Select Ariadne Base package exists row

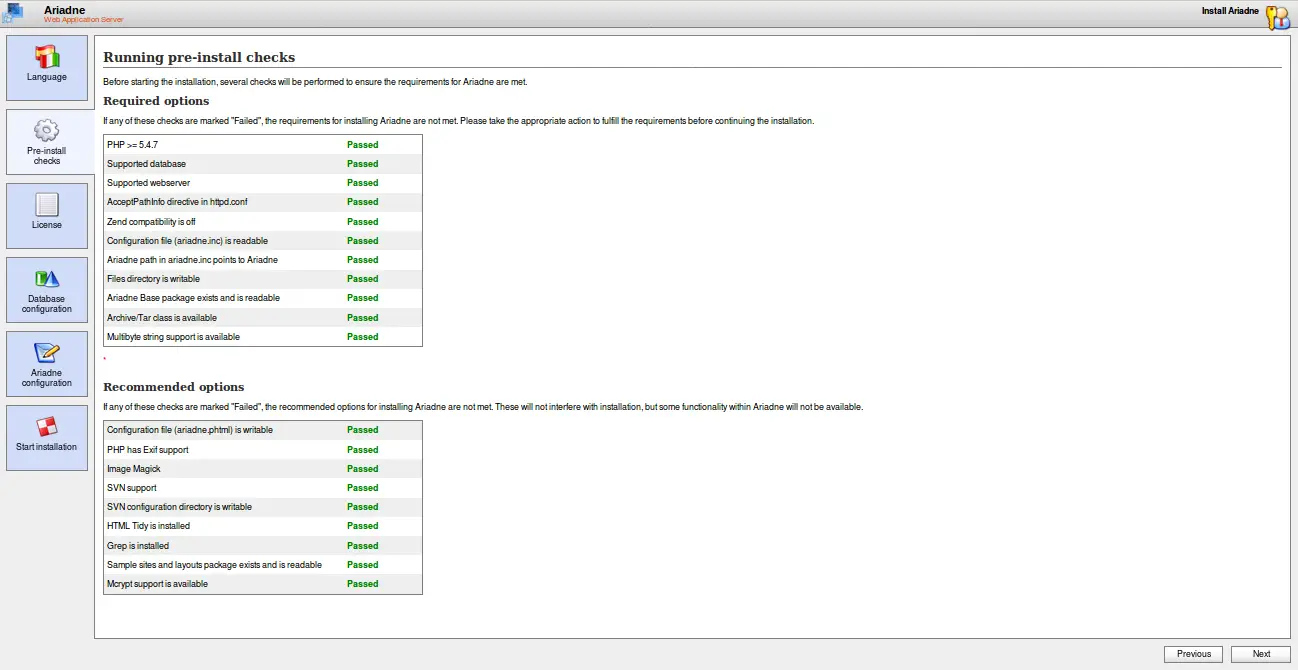click(x=263, y=298)
